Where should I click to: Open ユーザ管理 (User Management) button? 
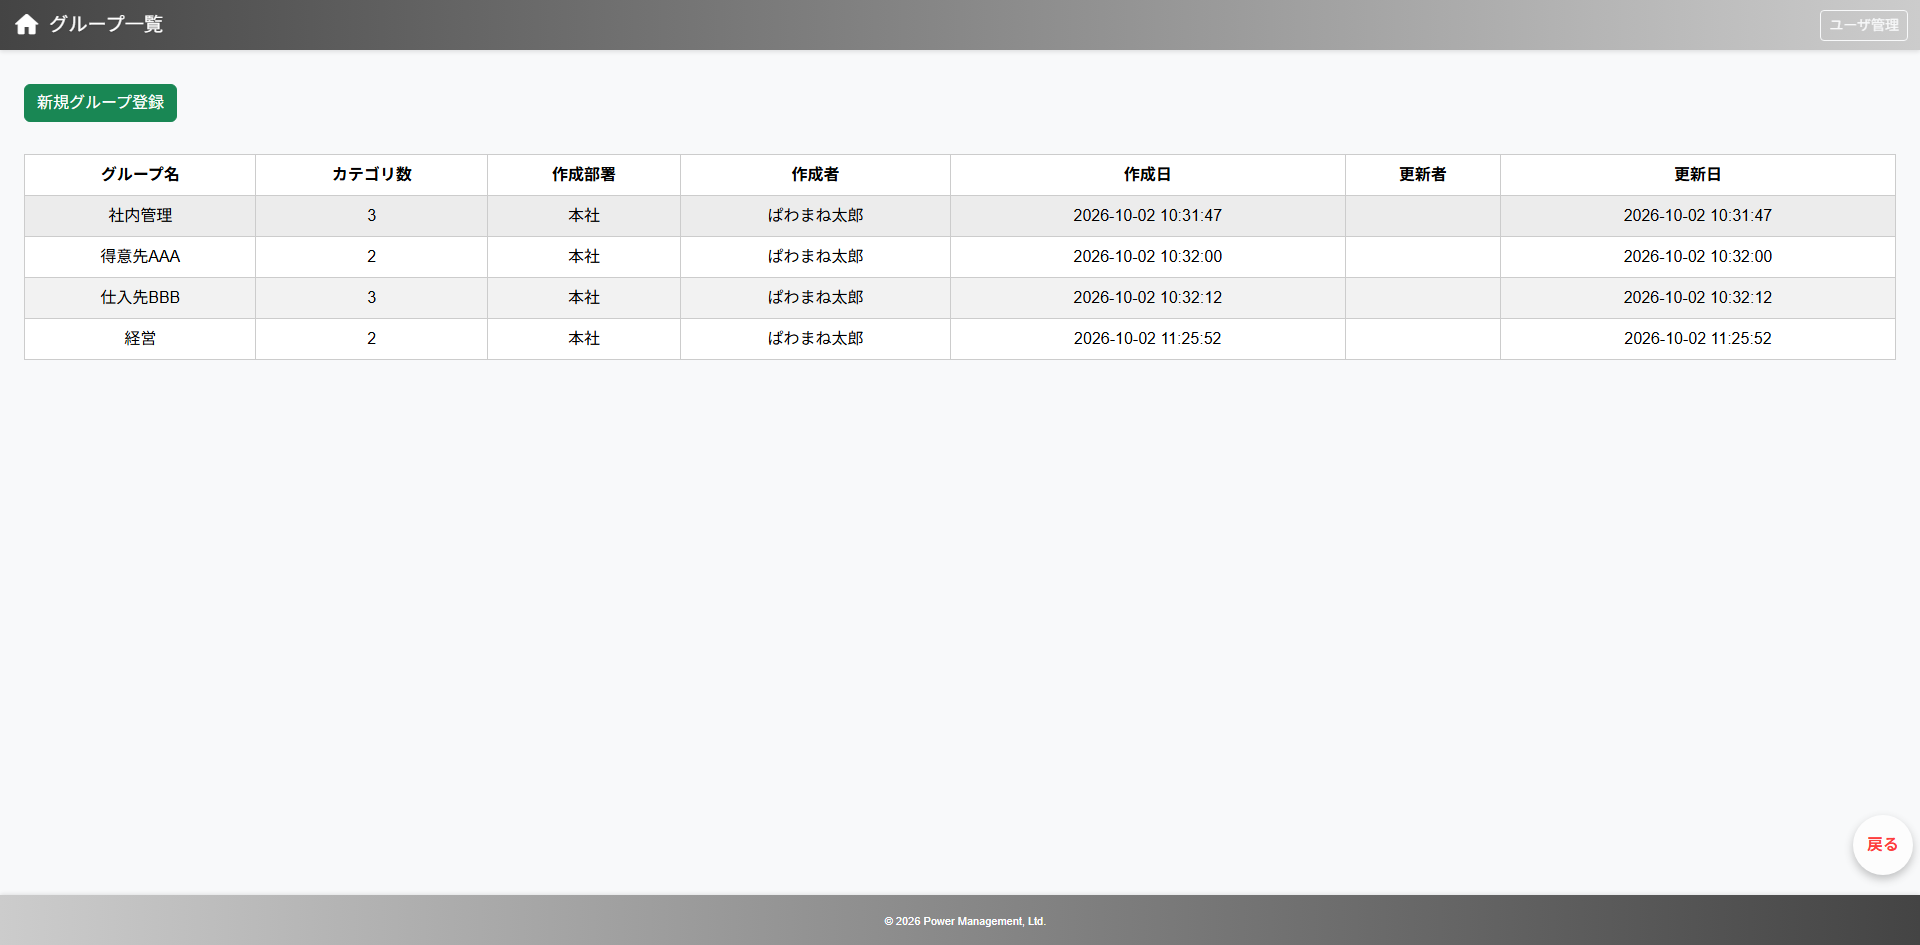(x=1863, y=25)
